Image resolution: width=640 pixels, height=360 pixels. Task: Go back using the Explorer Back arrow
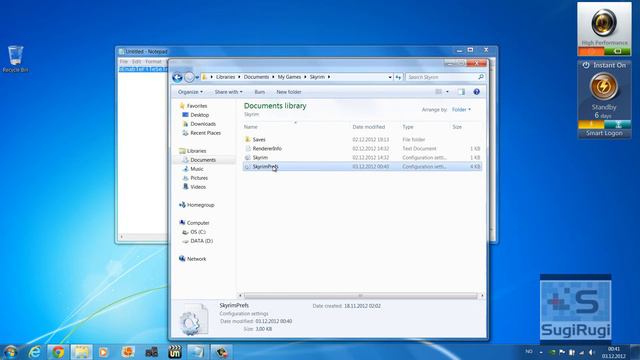click(x=177, y=77)
